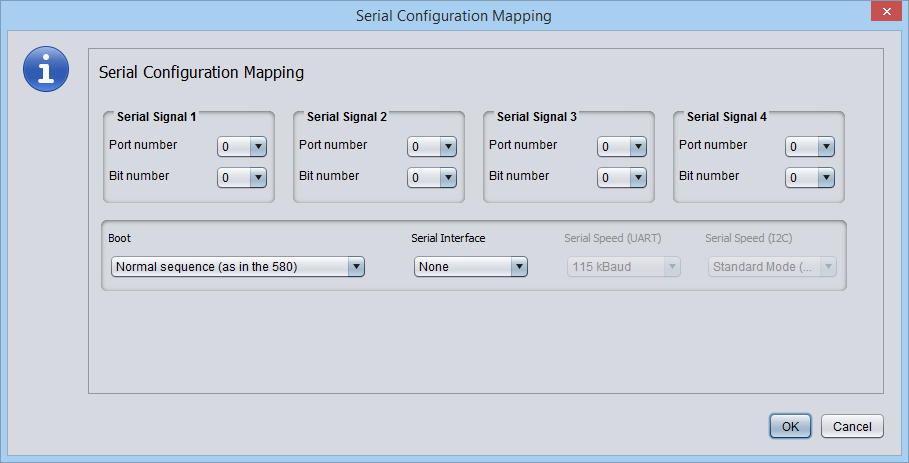Close the Serial Configuration Mapping dialog
The height and width of the screenshot is (463, 909).
886,11
